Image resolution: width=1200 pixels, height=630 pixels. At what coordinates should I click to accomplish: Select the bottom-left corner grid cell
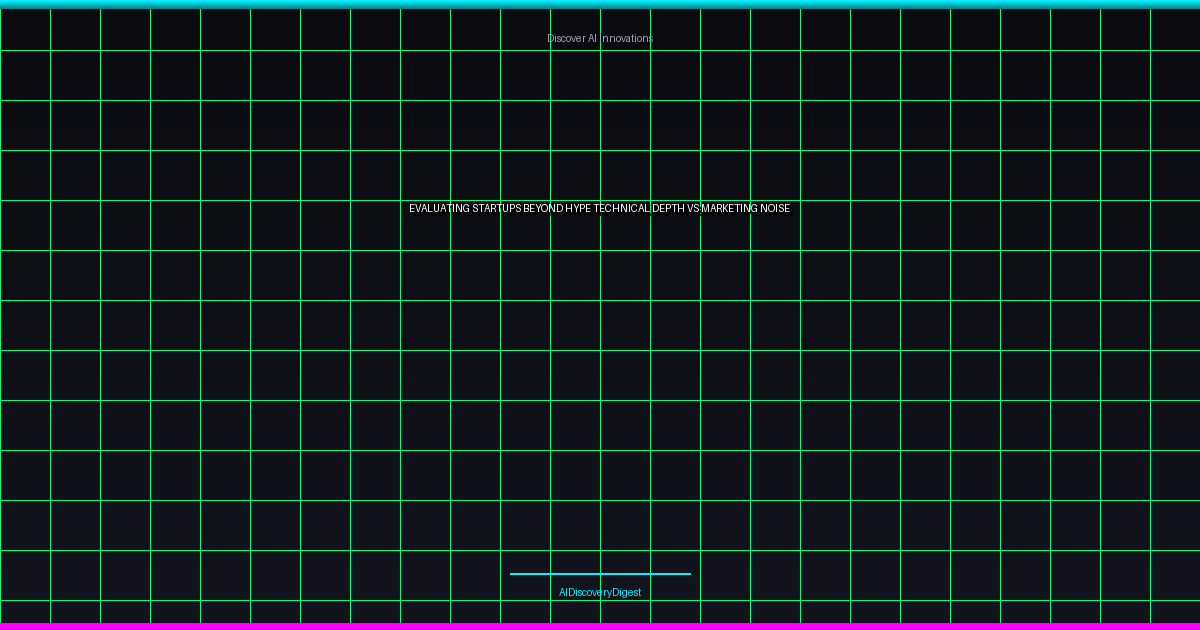[25, 611]
